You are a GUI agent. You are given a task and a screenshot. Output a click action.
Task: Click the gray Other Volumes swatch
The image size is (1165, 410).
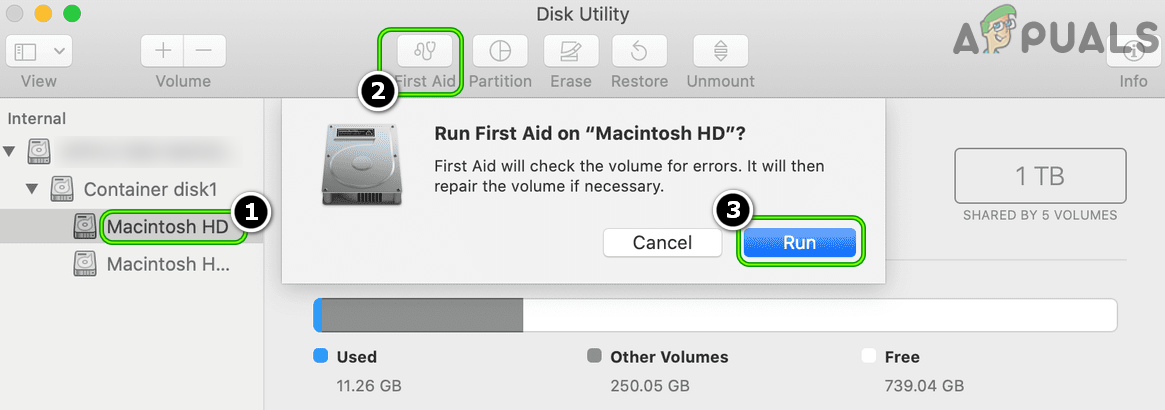click(x=594, y=356)
